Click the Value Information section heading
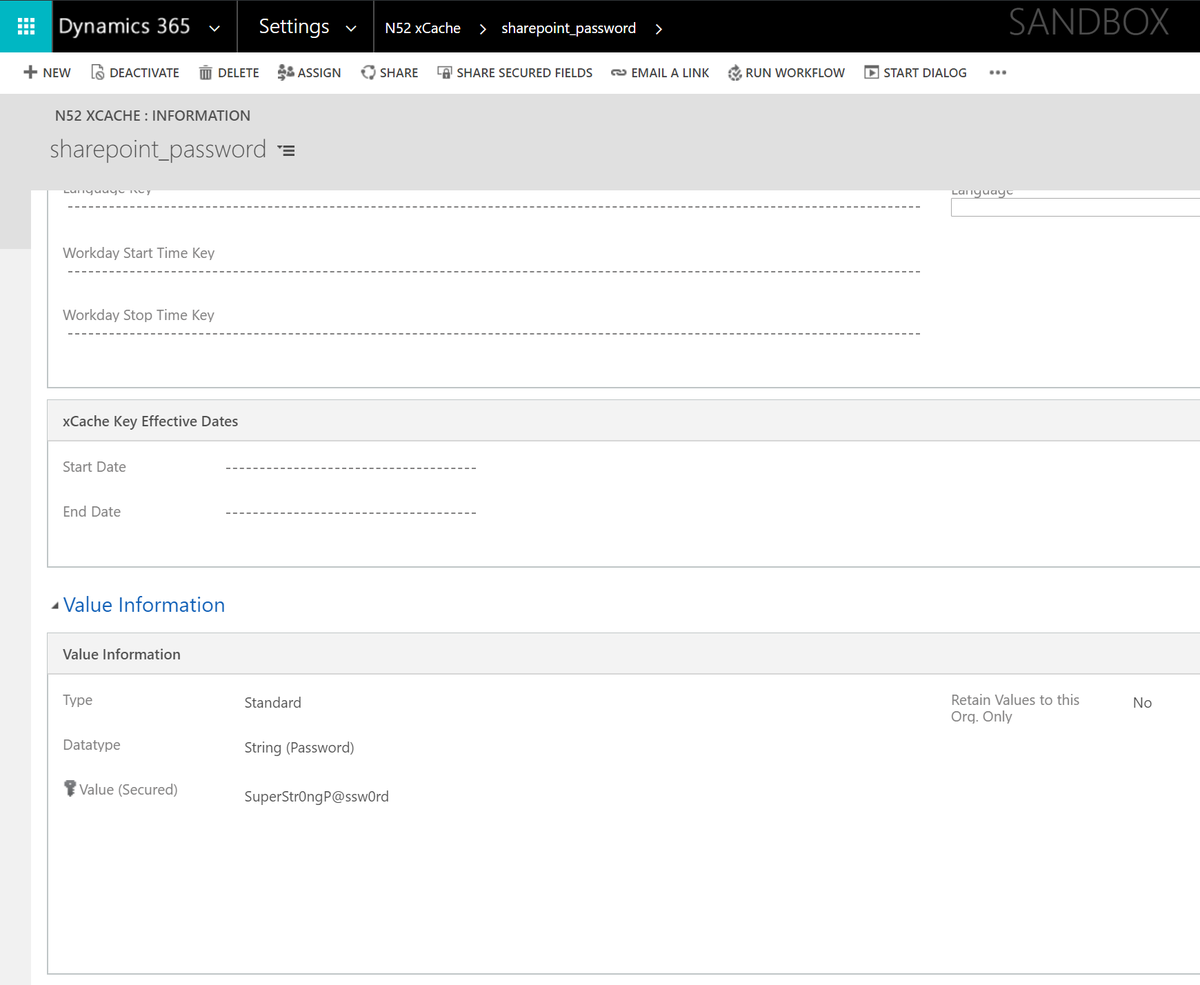This screenshot has height=985, width=1200. [144, 605]
